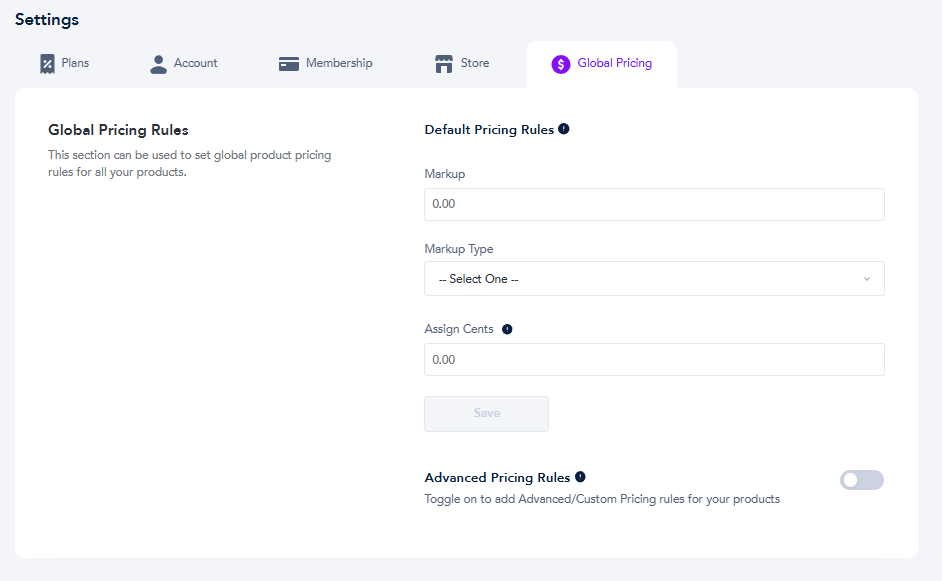Click the Store shopfront icon

pos(444,64)
